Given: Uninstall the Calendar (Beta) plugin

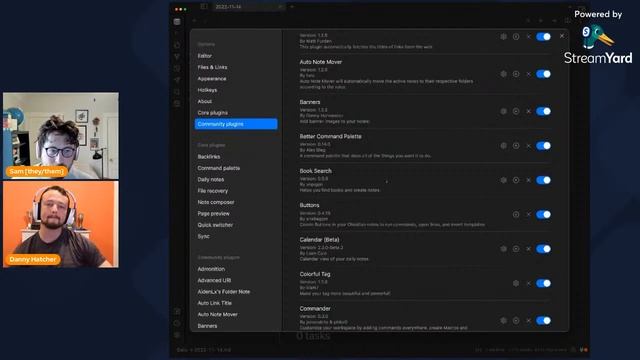Looking at the screenshot, I should 529,249.
